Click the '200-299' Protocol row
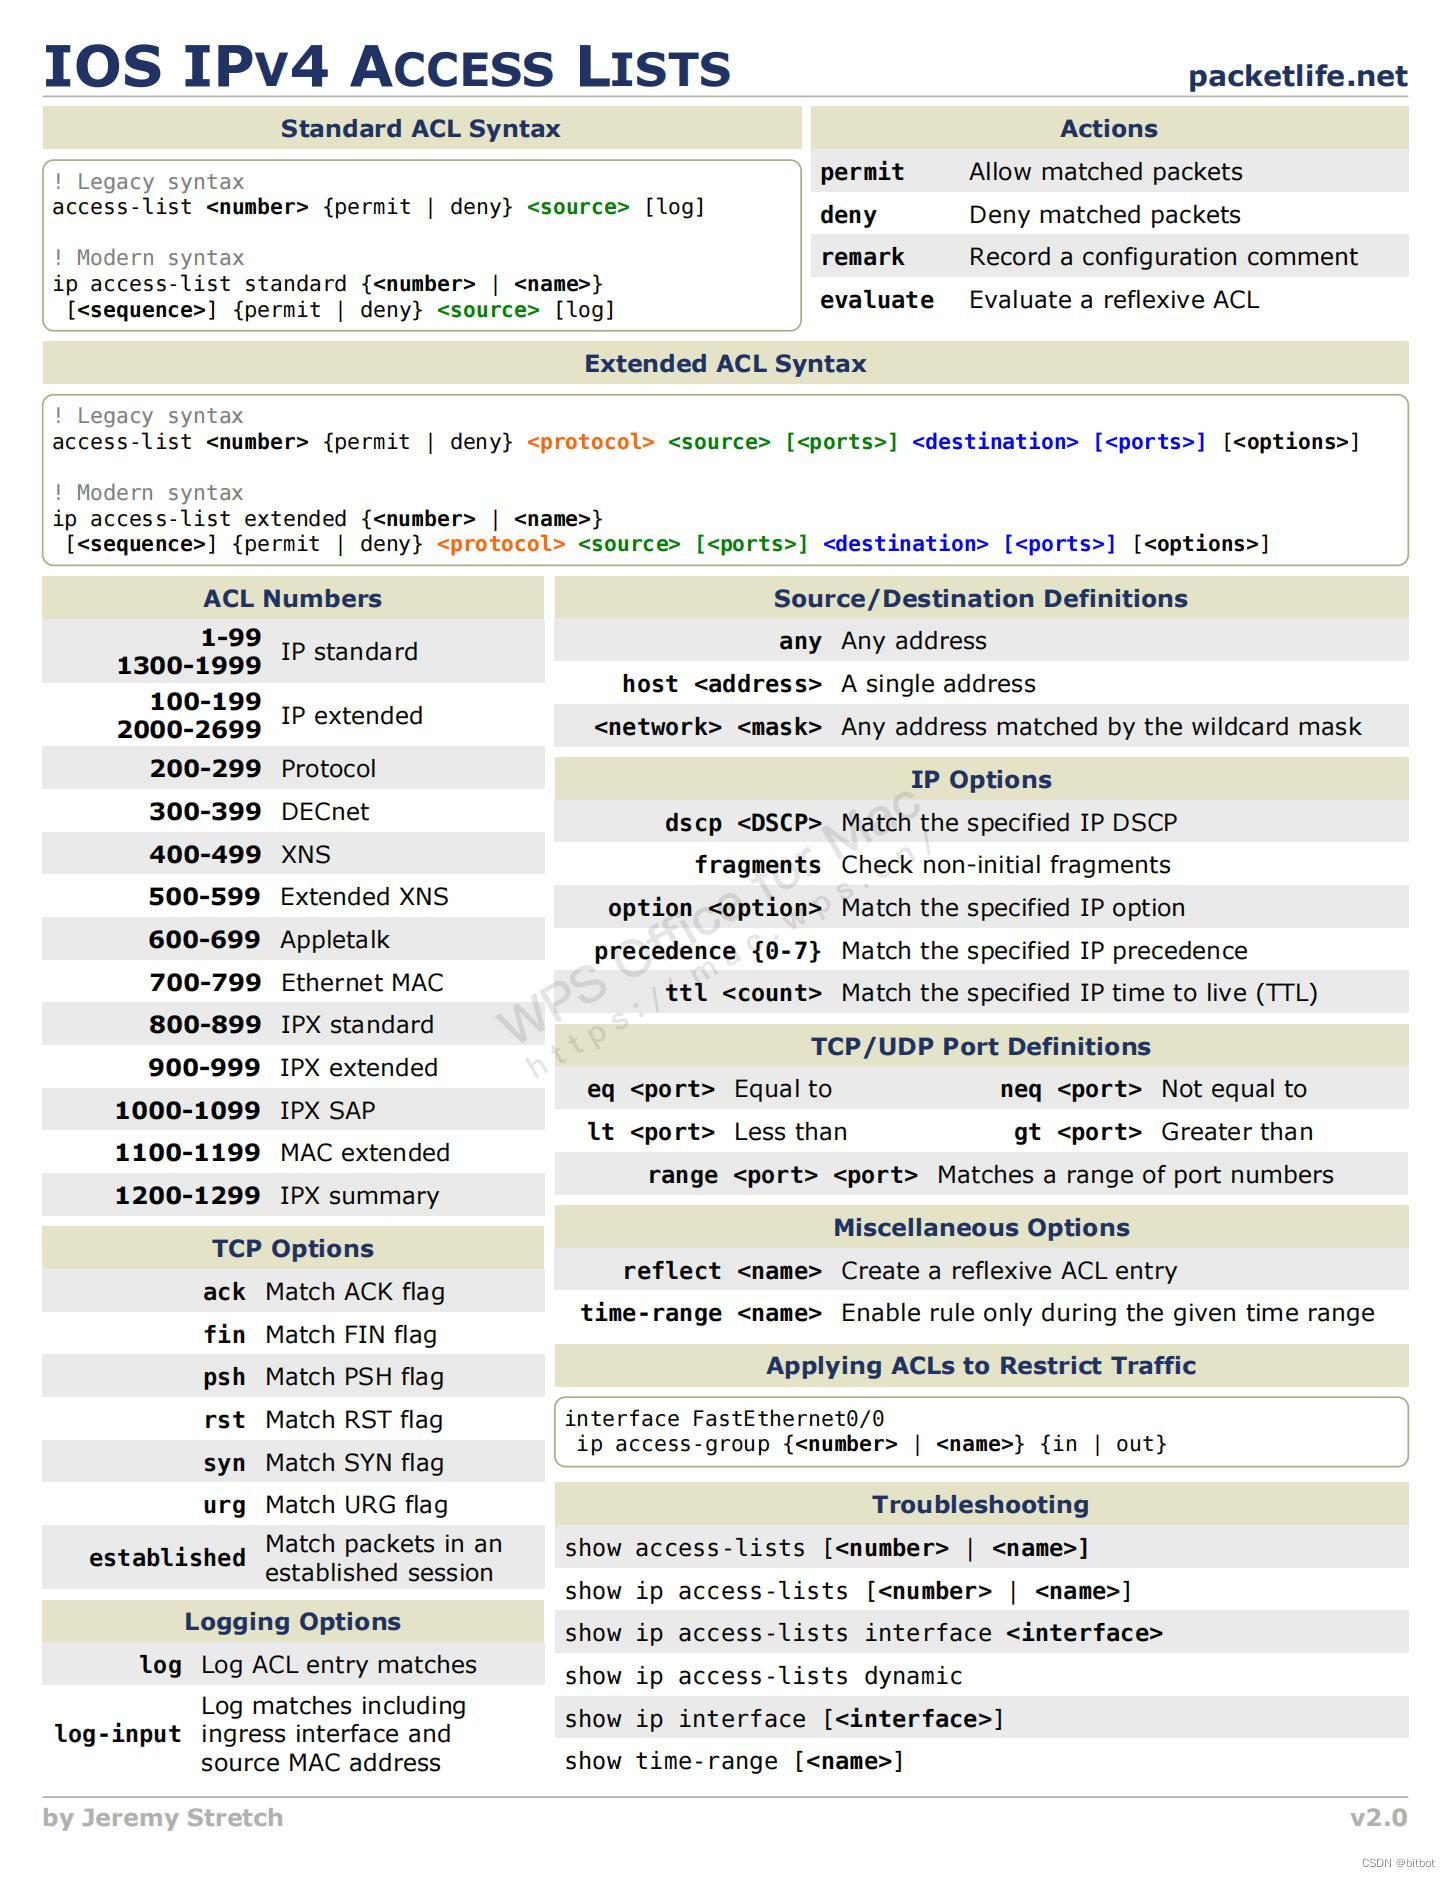This screenshot has width=1450, height=1877. [293, 768]
